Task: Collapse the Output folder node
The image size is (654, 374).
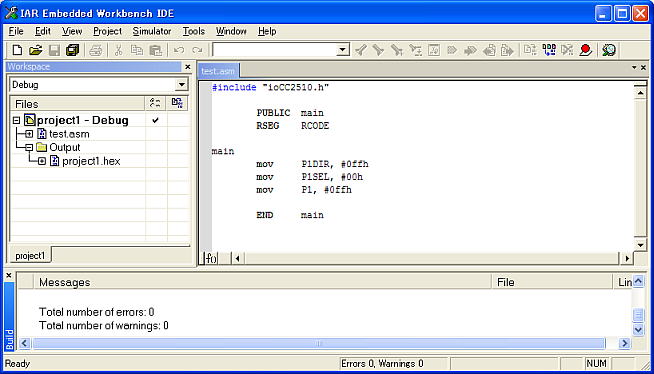Action: click(x=29, y=147)
